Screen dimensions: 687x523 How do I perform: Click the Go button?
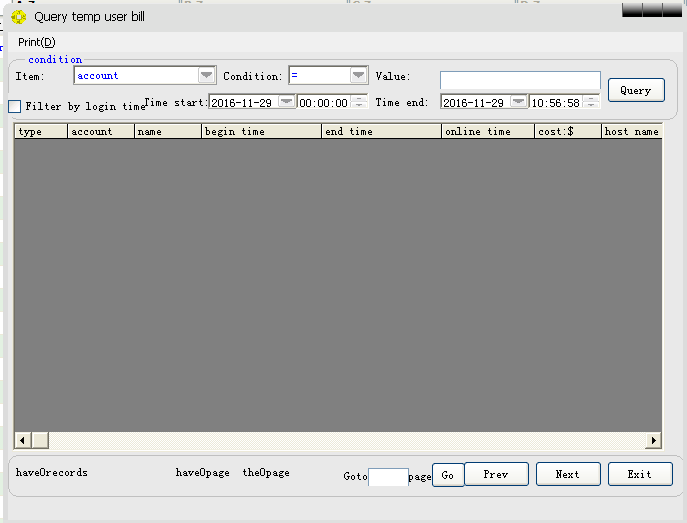point(448,475)
